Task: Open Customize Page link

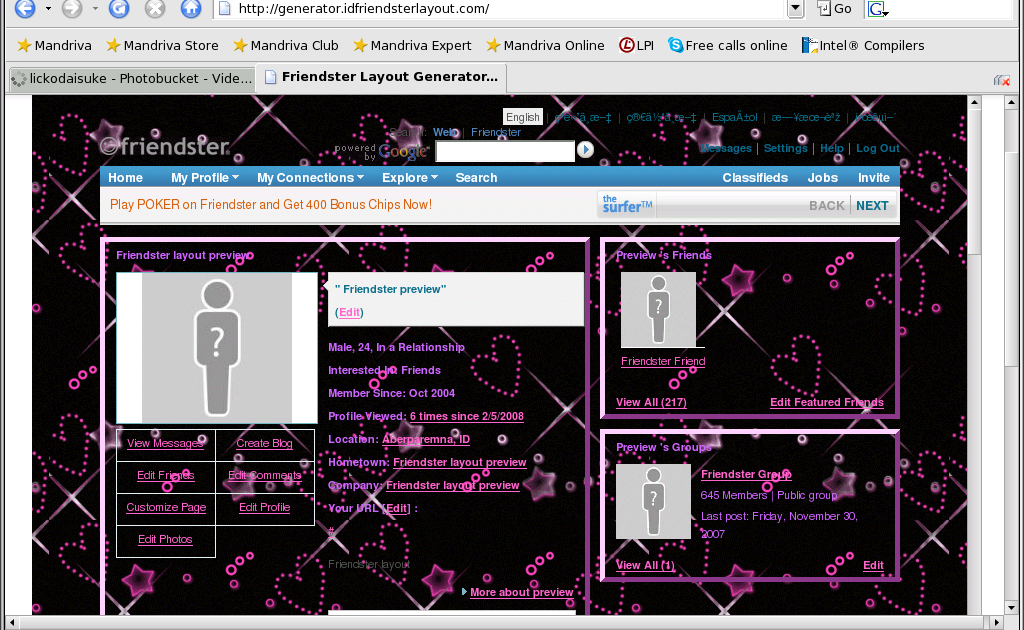Action: click(166, 507)
